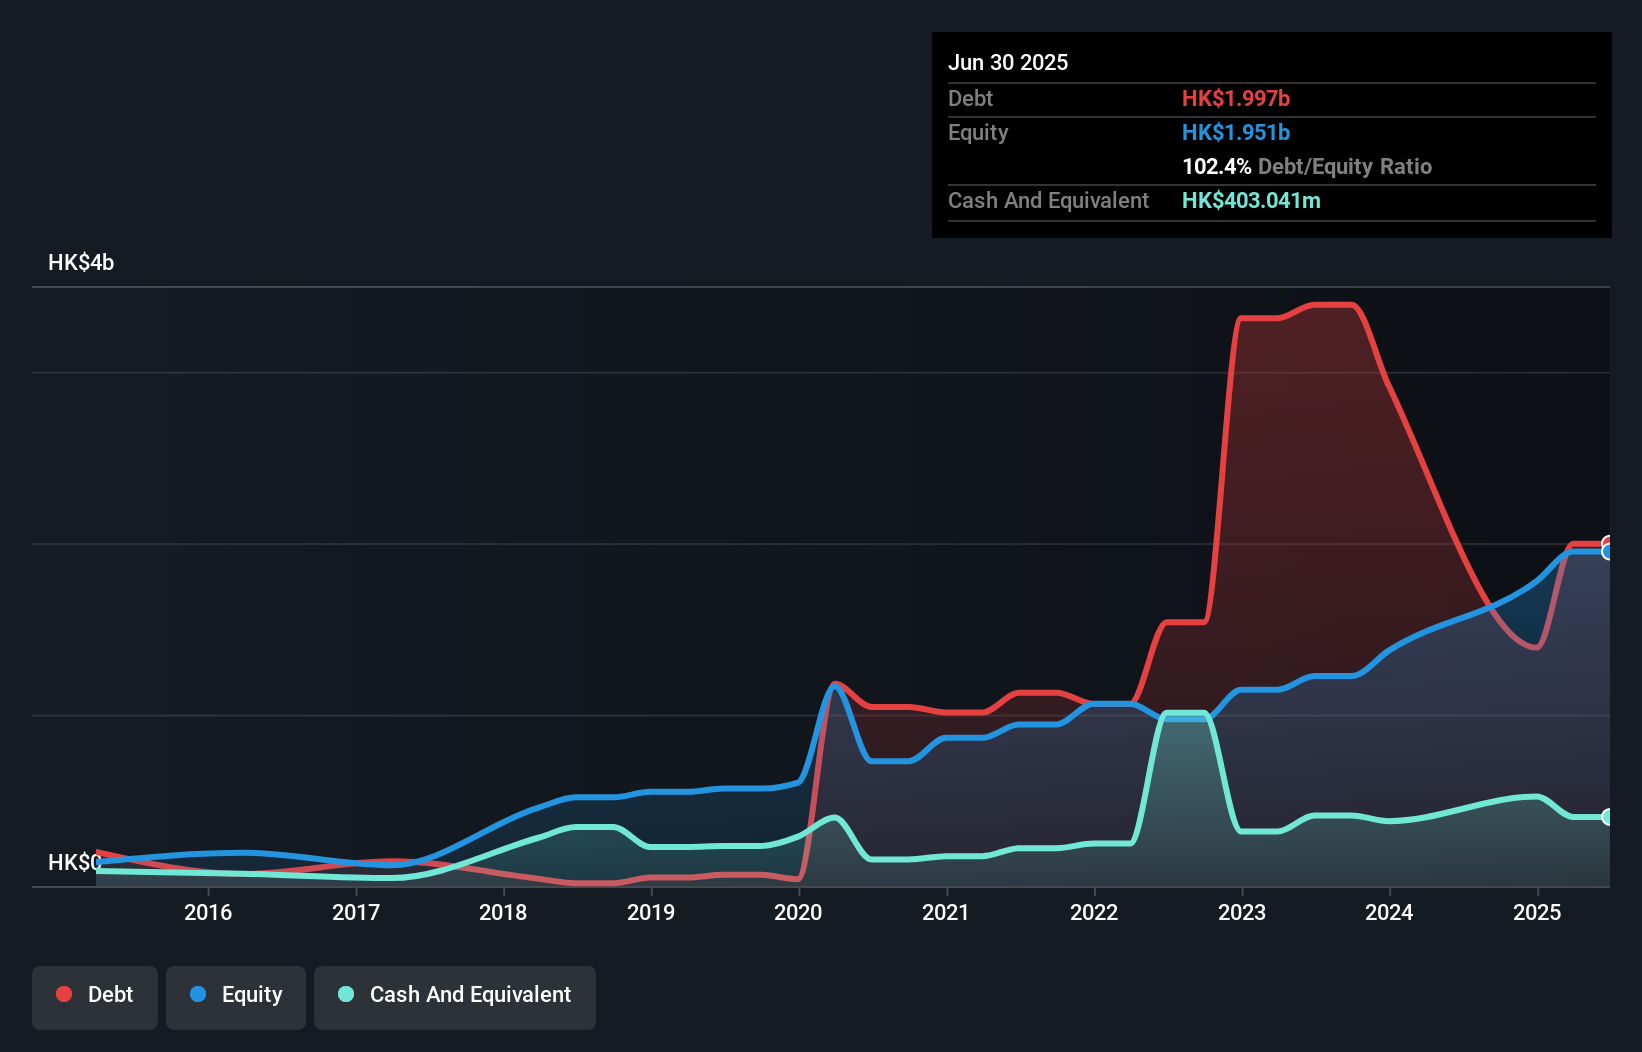Click the HK$4b gridline level on the value axis

pyautogui.click(x=80, y=262)
